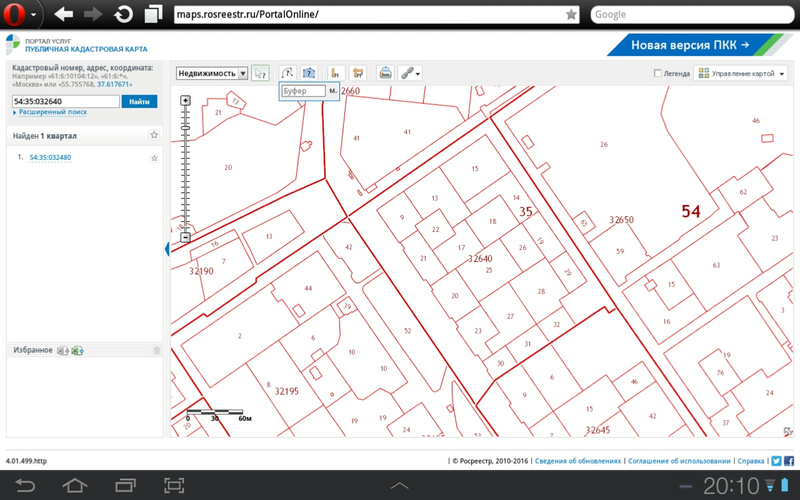This screenshot has height=500, width=800.
Task: Select the area measurement tool
Action: coord(358,73)
